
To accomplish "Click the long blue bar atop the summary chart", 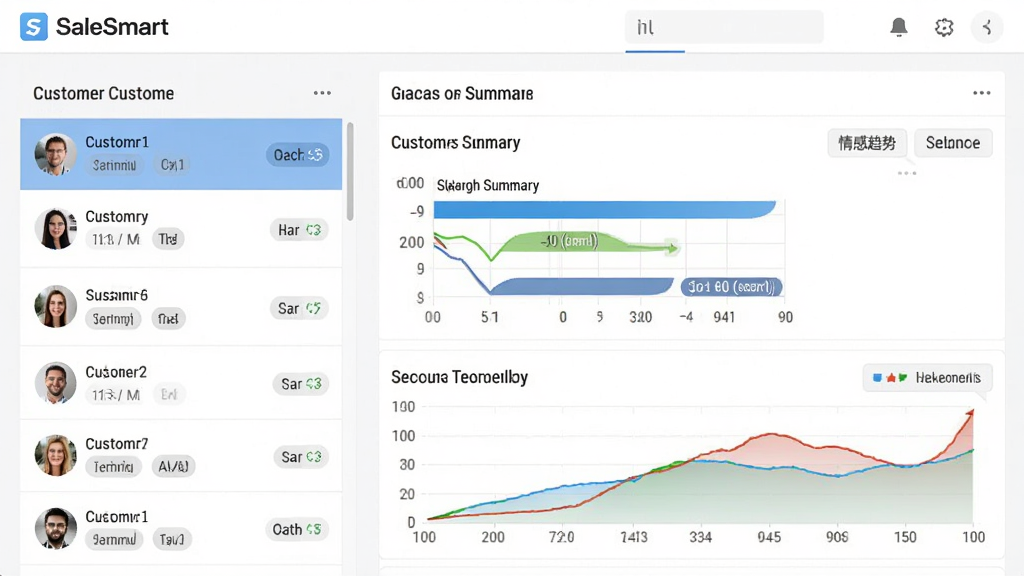I will point(605,210).
